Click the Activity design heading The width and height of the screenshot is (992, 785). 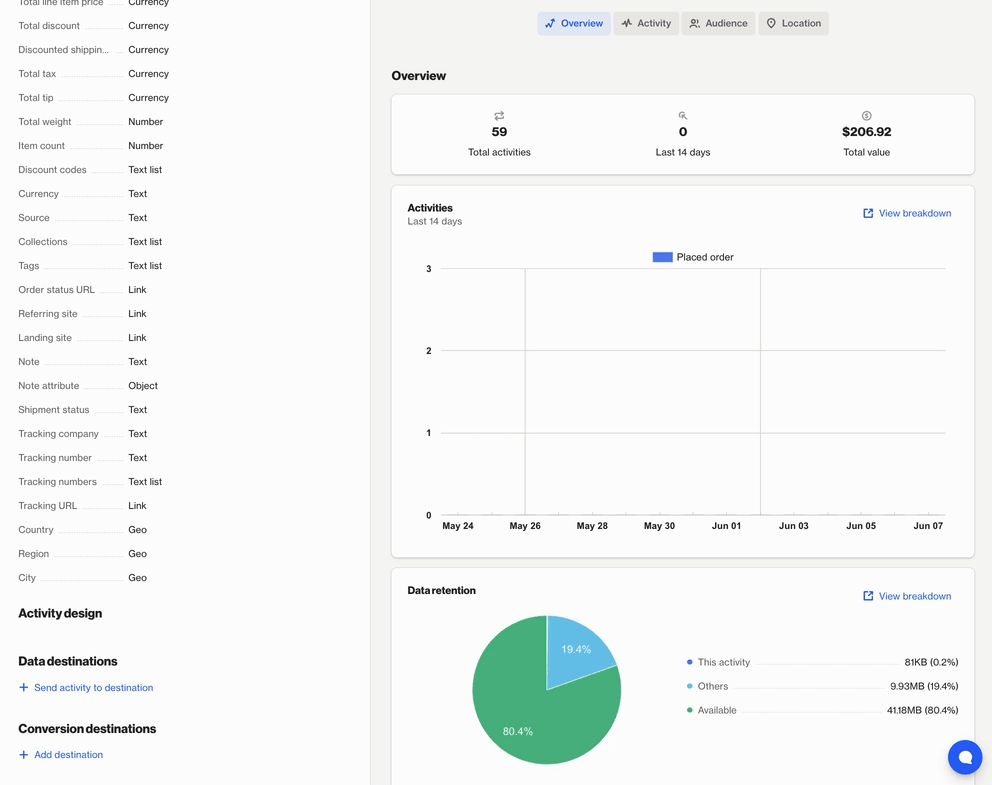60,614
